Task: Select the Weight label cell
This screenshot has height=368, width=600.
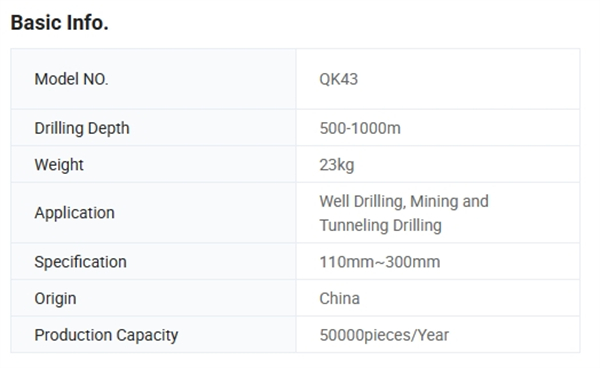Action: [153, 164]
